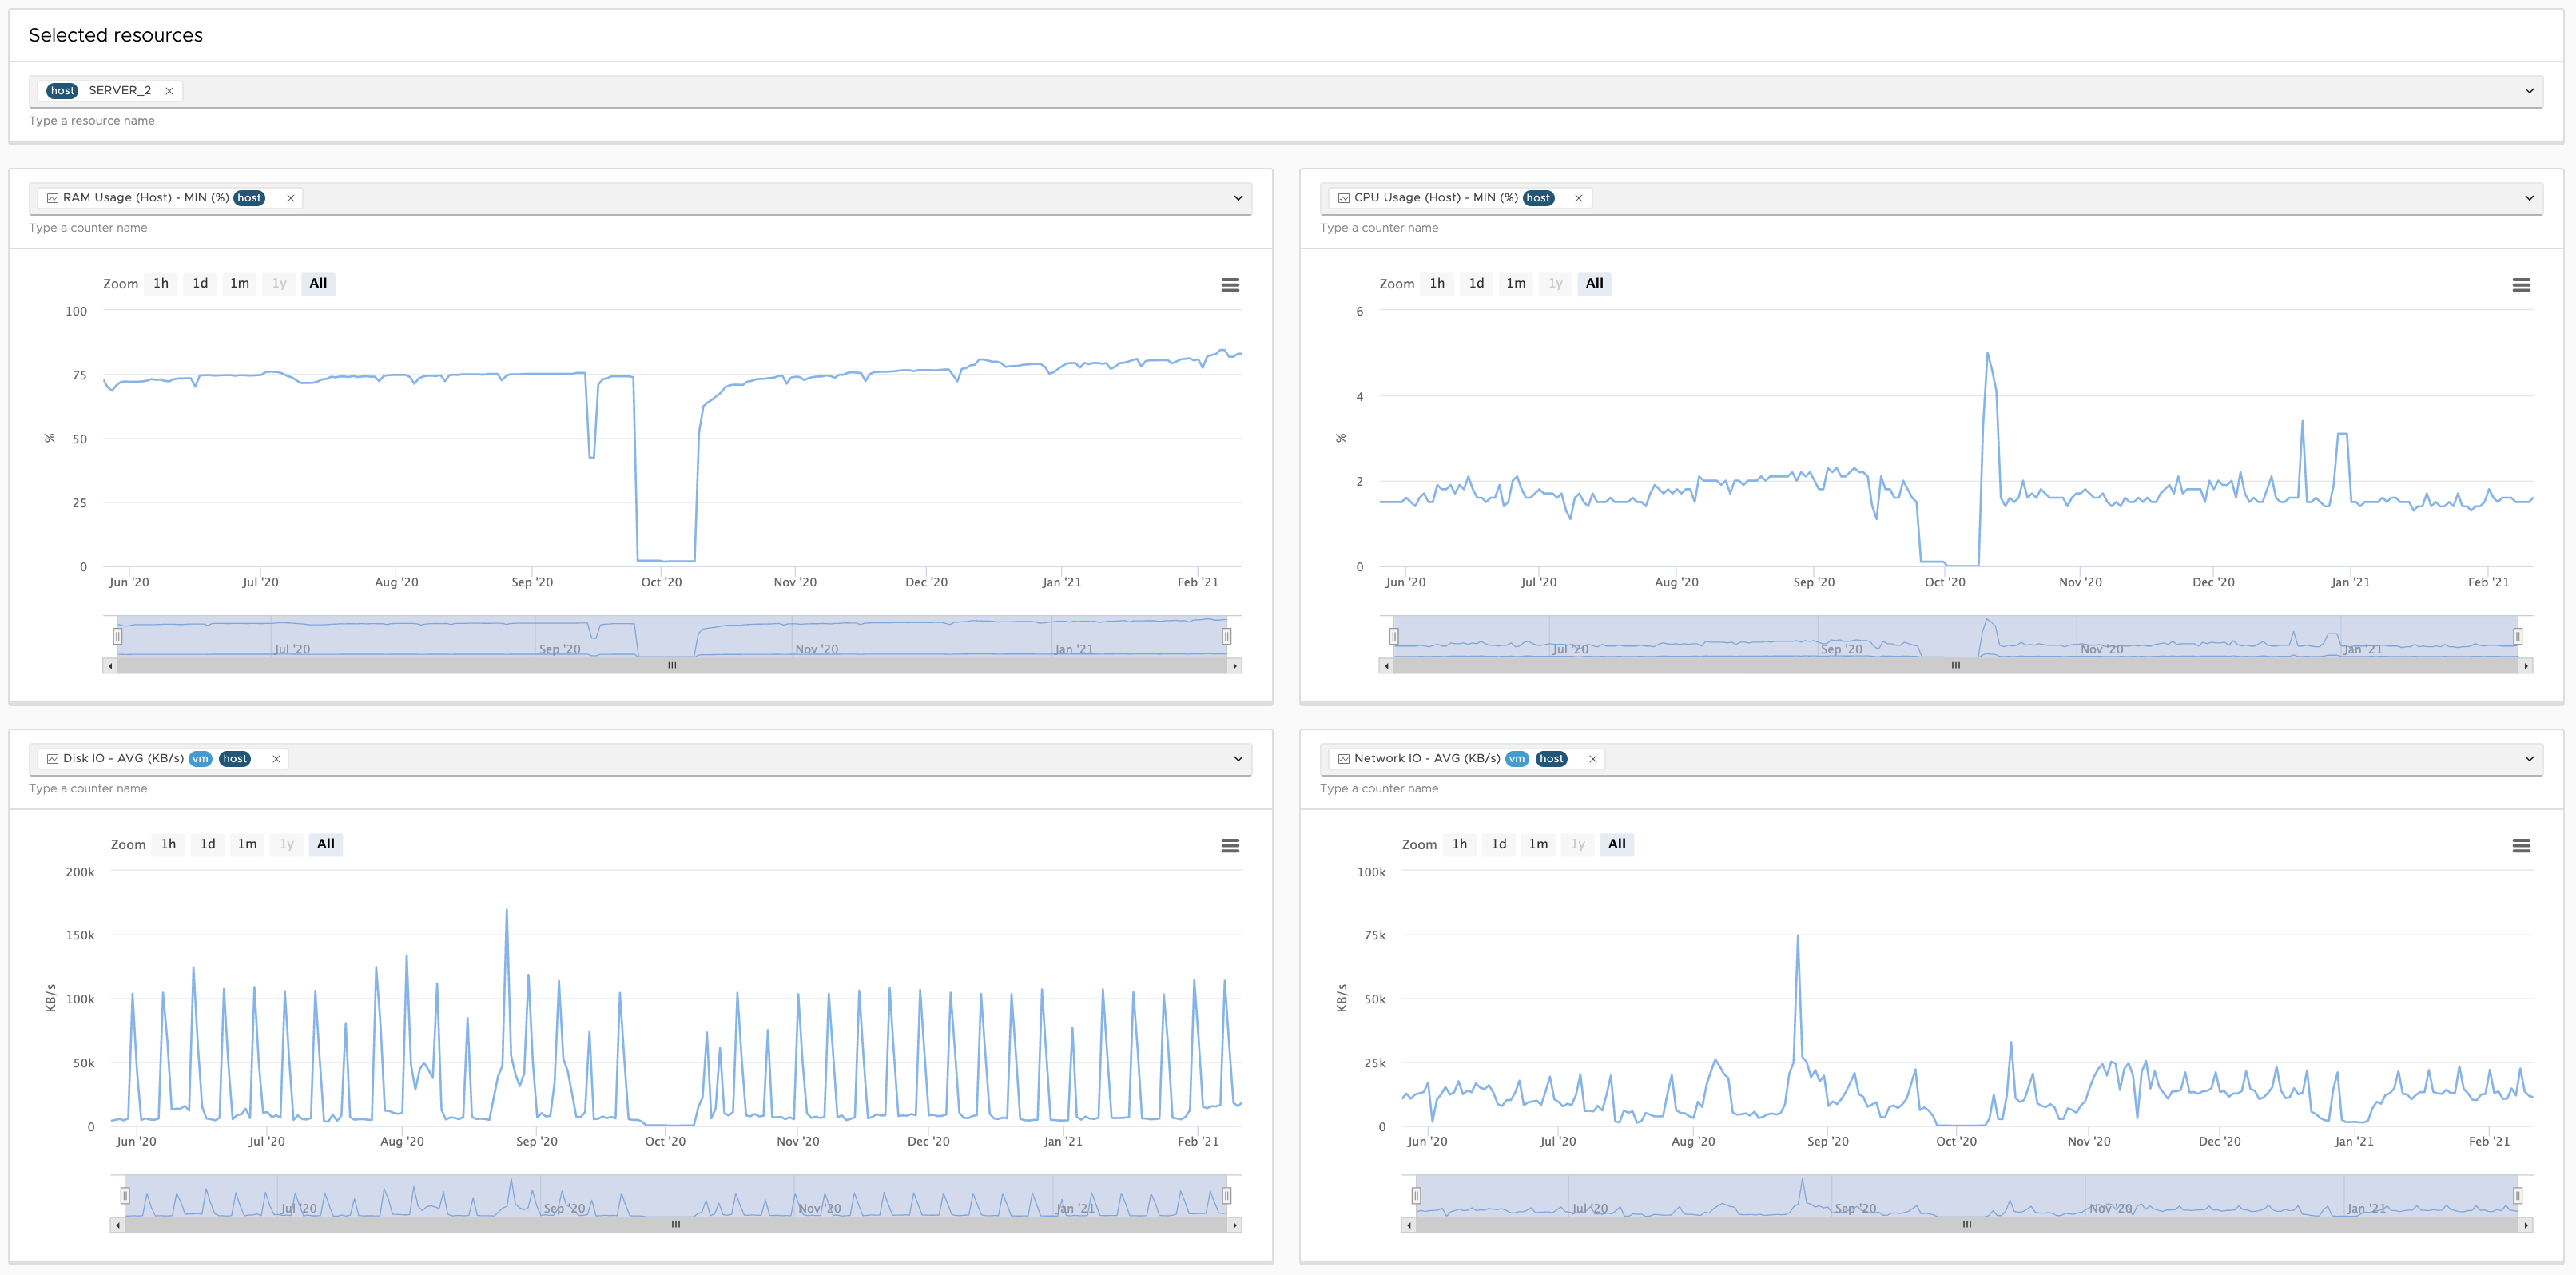Open the RAM Usage counter dropdown arrow
2576x1275 pixels.
[x=1238, y=198]
